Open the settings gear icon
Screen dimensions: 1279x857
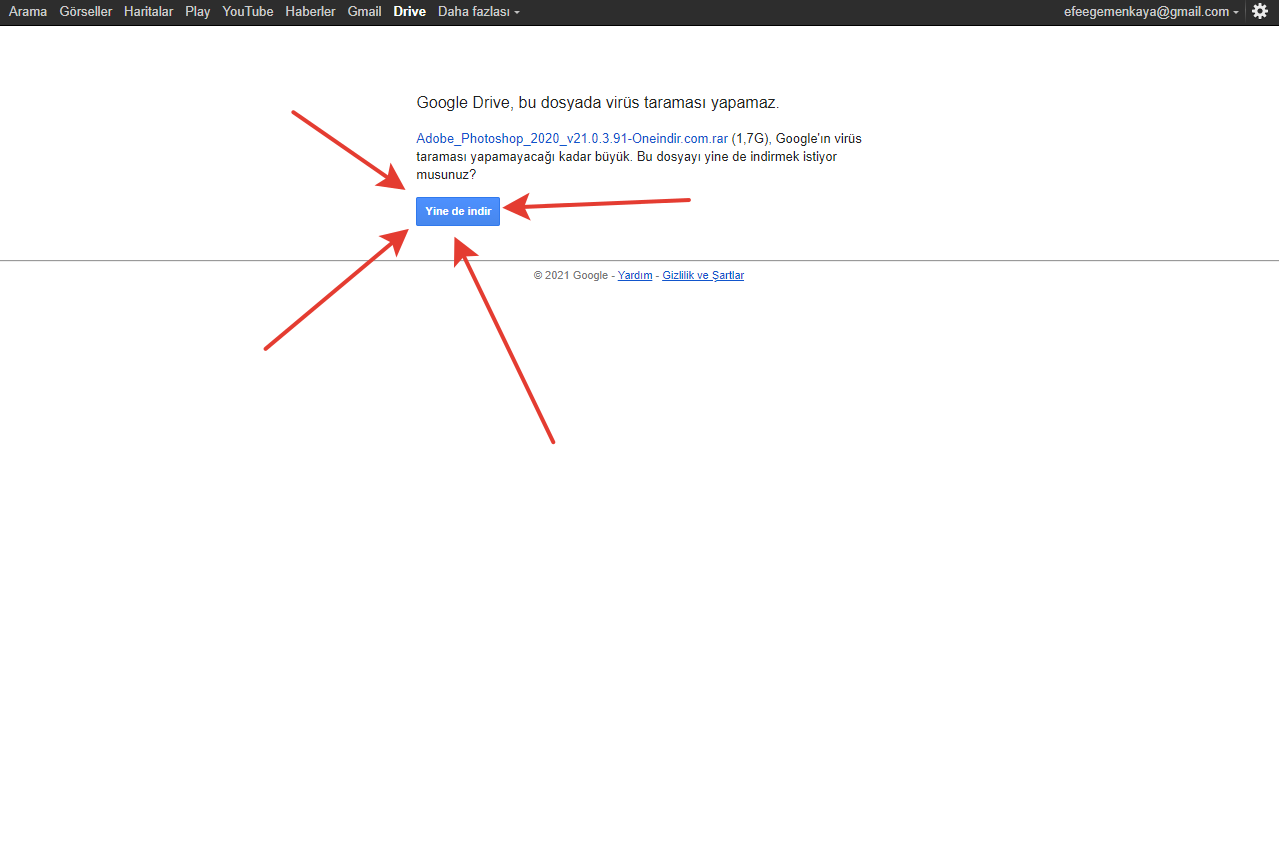point(1260,12)
